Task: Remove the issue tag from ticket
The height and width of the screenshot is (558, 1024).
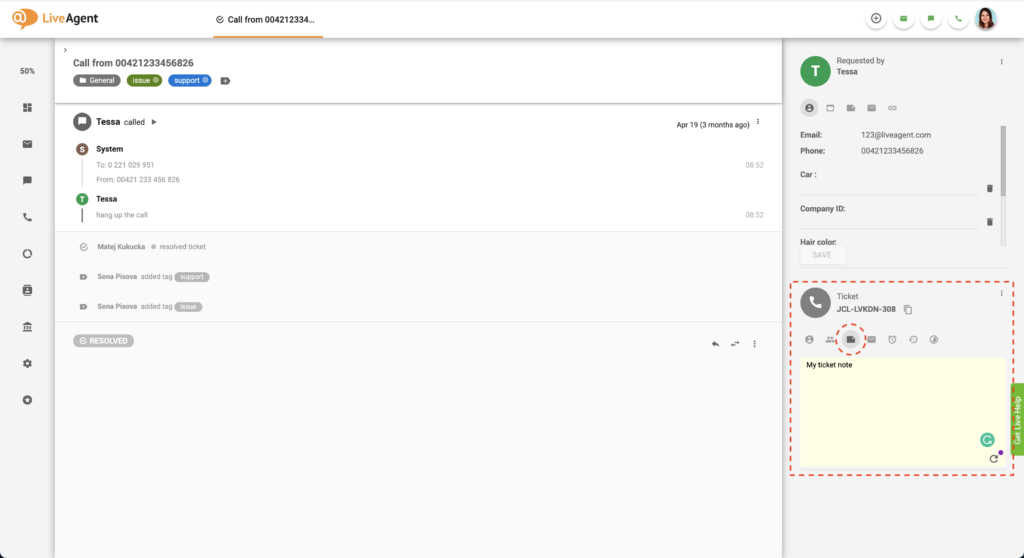Action: coord(156,80)
